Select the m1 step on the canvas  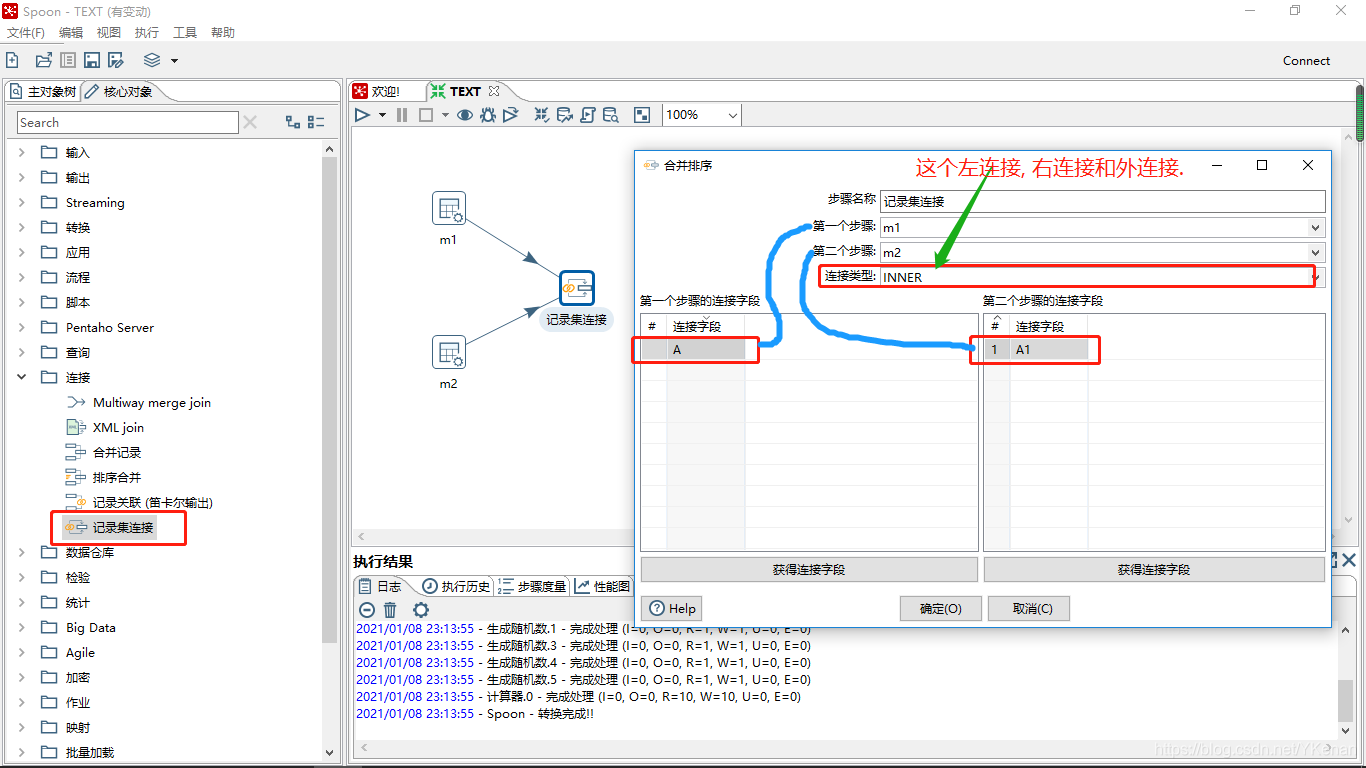click(449, 209)
